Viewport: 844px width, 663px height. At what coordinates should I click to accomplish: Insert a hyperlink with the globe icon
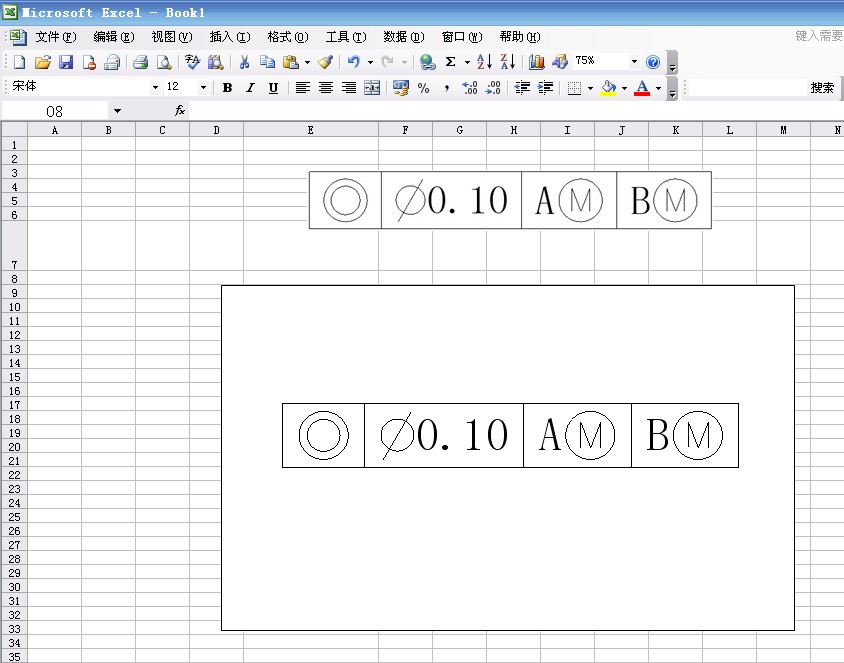(427, 62)
